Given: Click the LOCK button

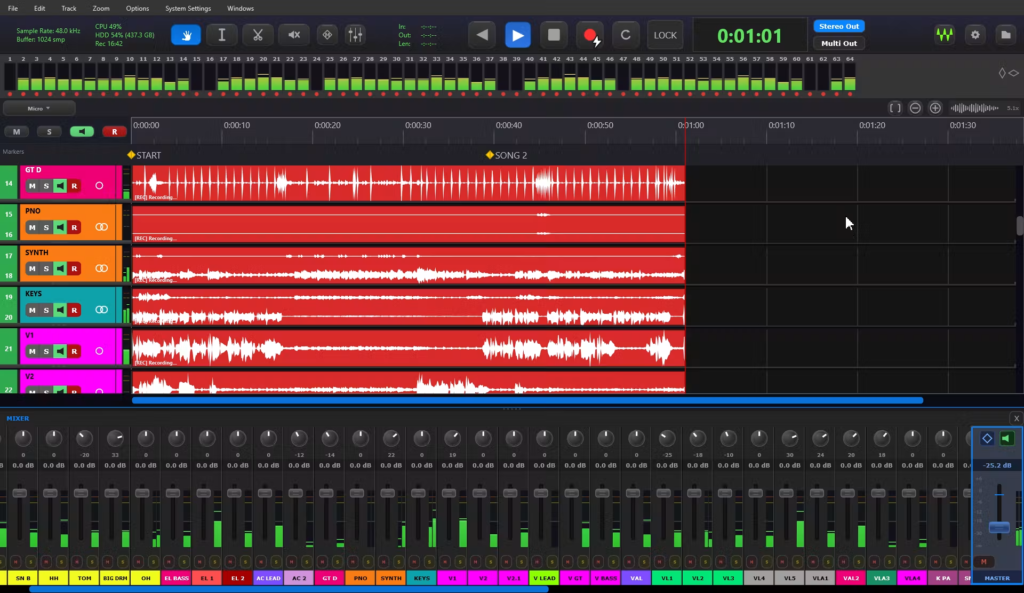Looking at the screenshot, I should 665,35.
